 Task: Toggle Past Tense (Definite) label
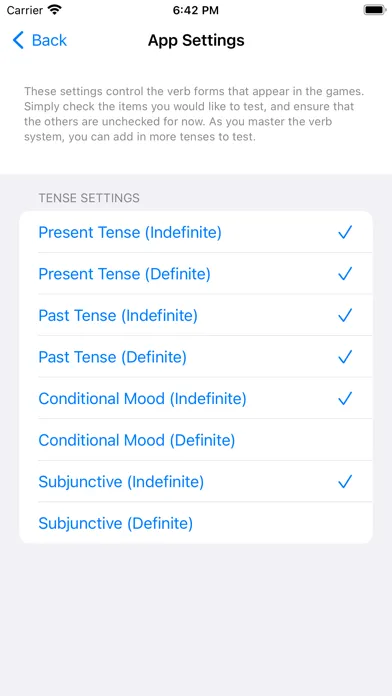pos(112,357)
